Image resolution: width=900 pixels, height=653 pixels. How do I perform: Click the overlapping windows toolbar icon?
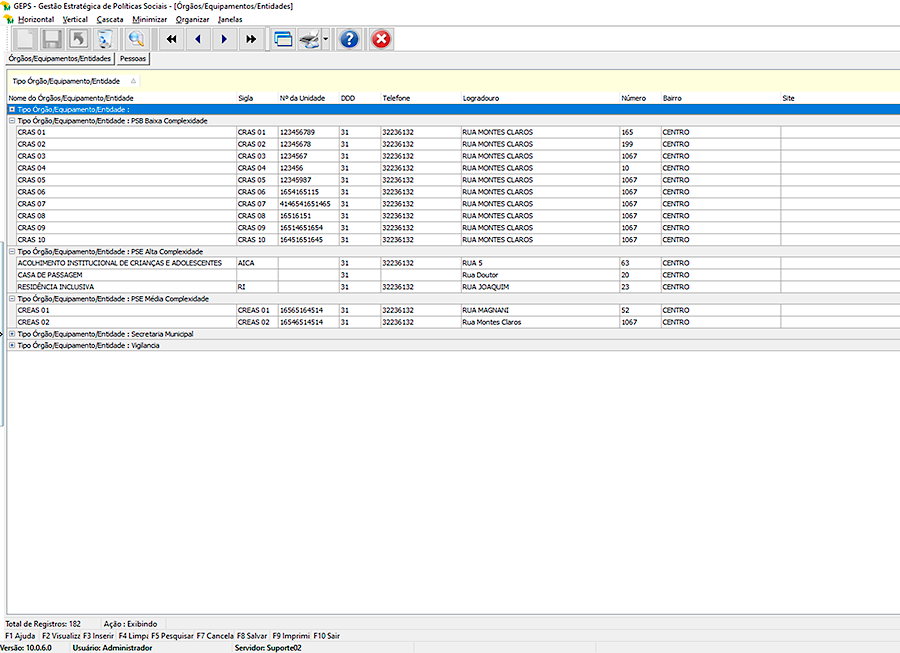point(283,39)
